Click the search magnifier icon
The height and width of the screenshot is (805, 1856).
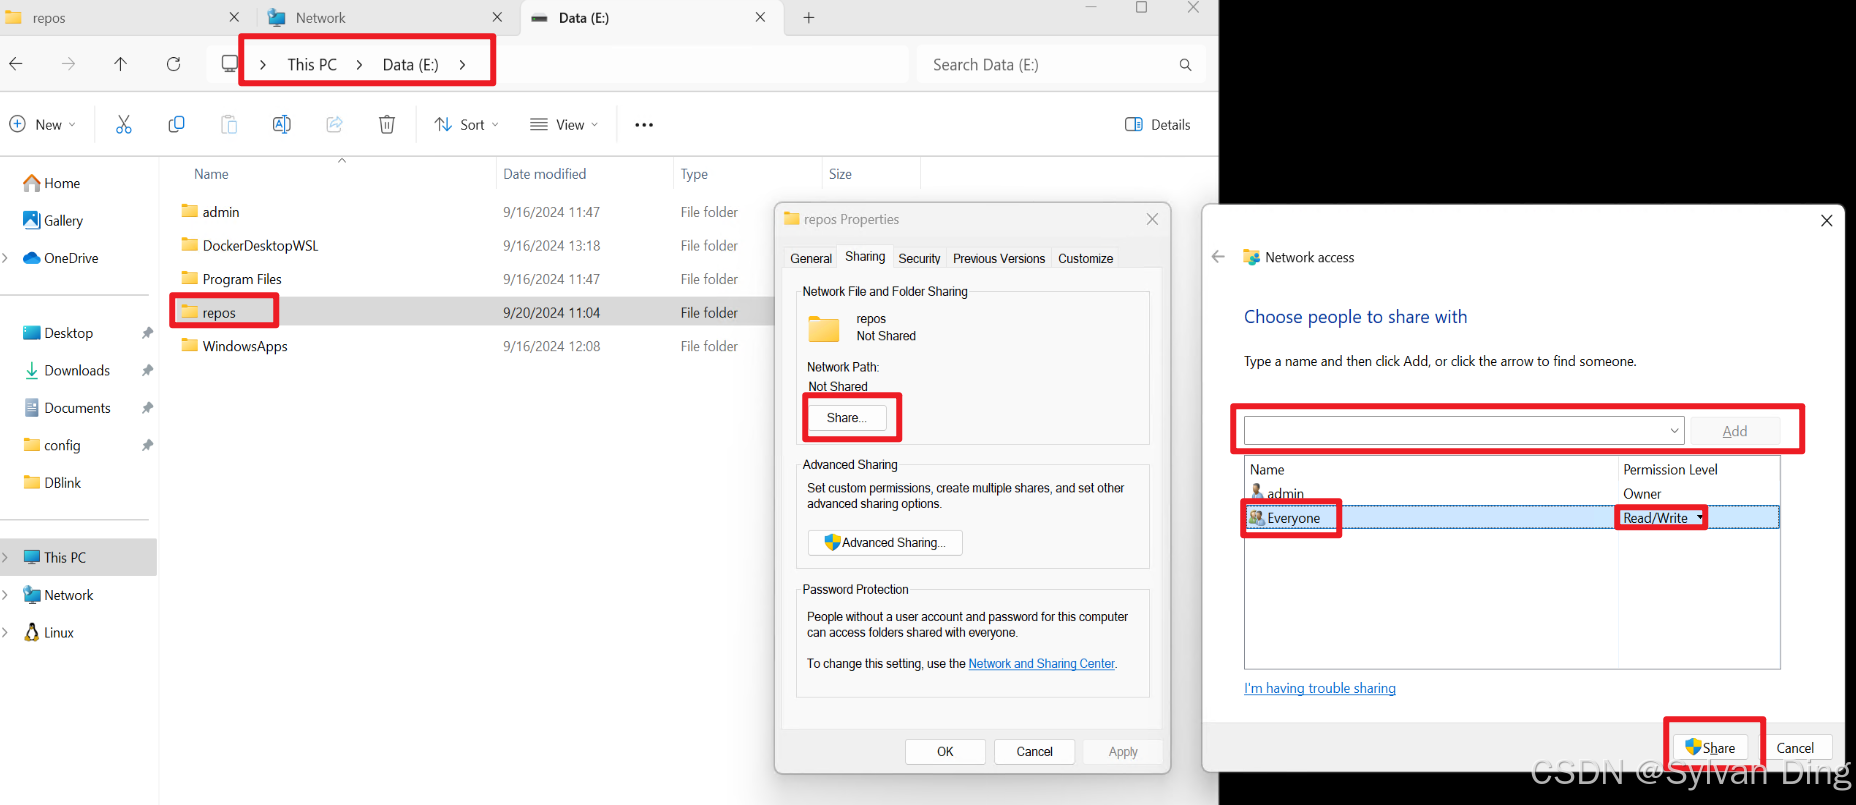[1185, 65]
